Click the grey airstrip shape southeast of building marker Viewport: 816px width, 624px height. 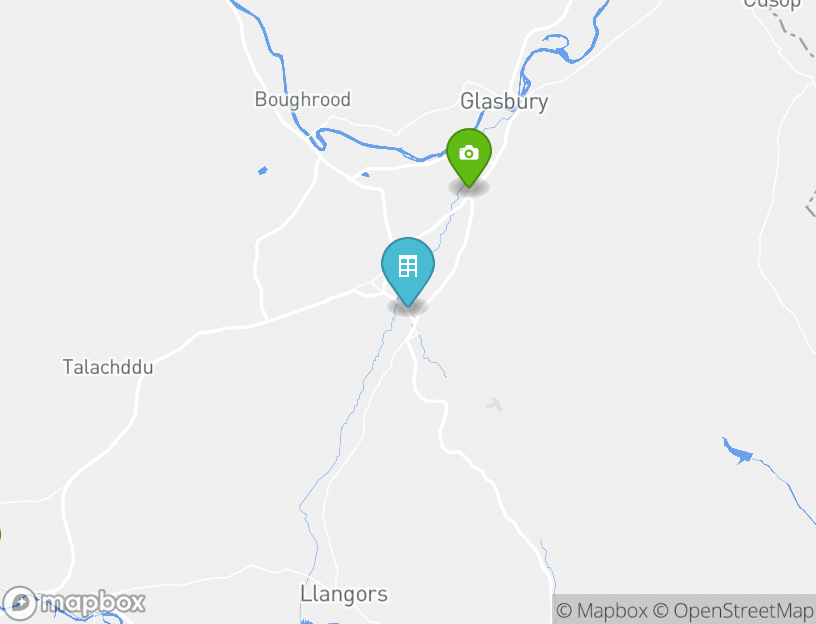494,404
